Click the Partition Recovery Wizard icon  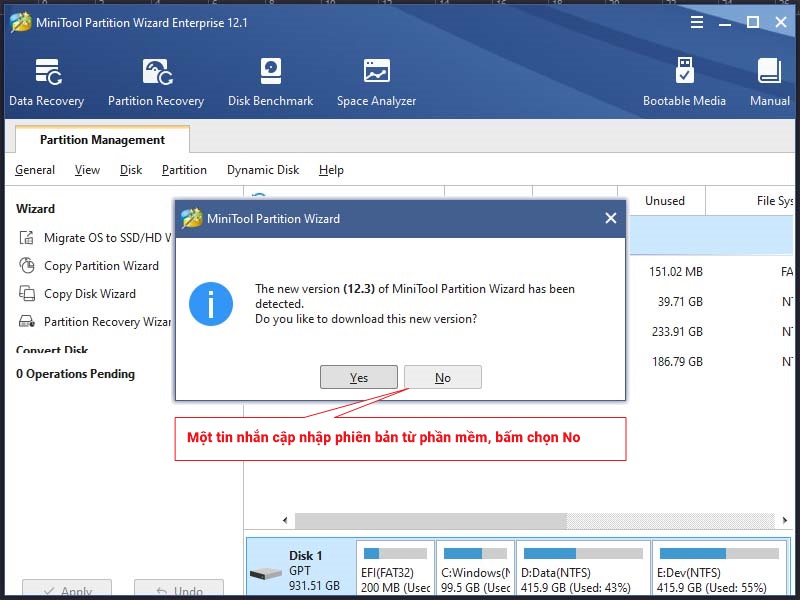[27, 321]
